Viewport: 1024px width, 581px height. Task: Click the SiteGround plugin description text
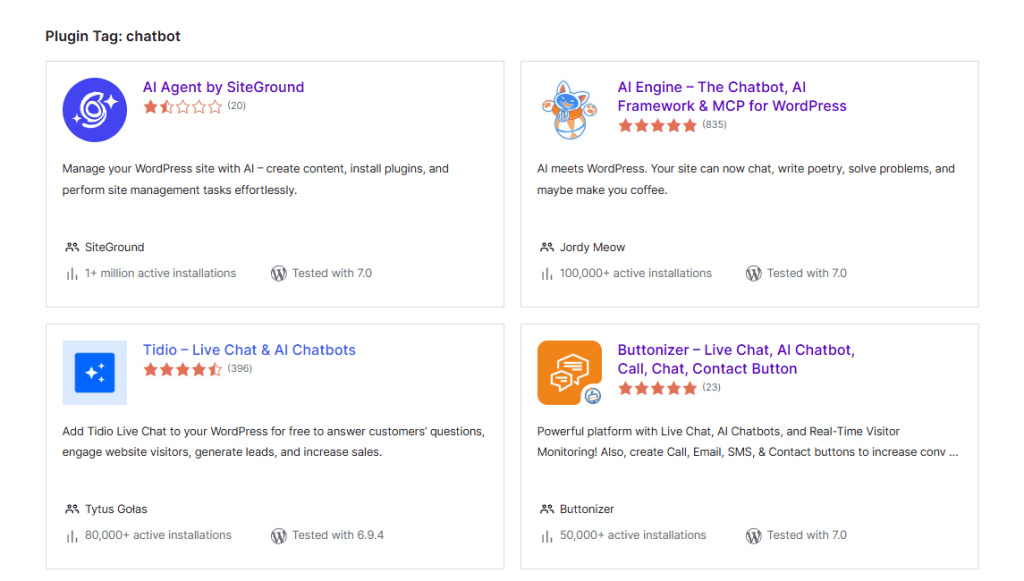tap(255, 180)
